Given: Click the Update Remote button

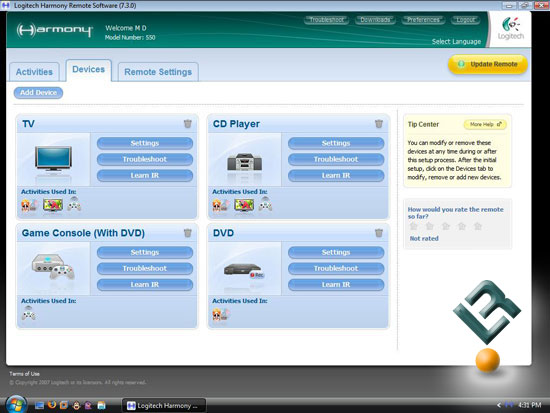Looking at the screenshot, I should (x=488, y=64).
